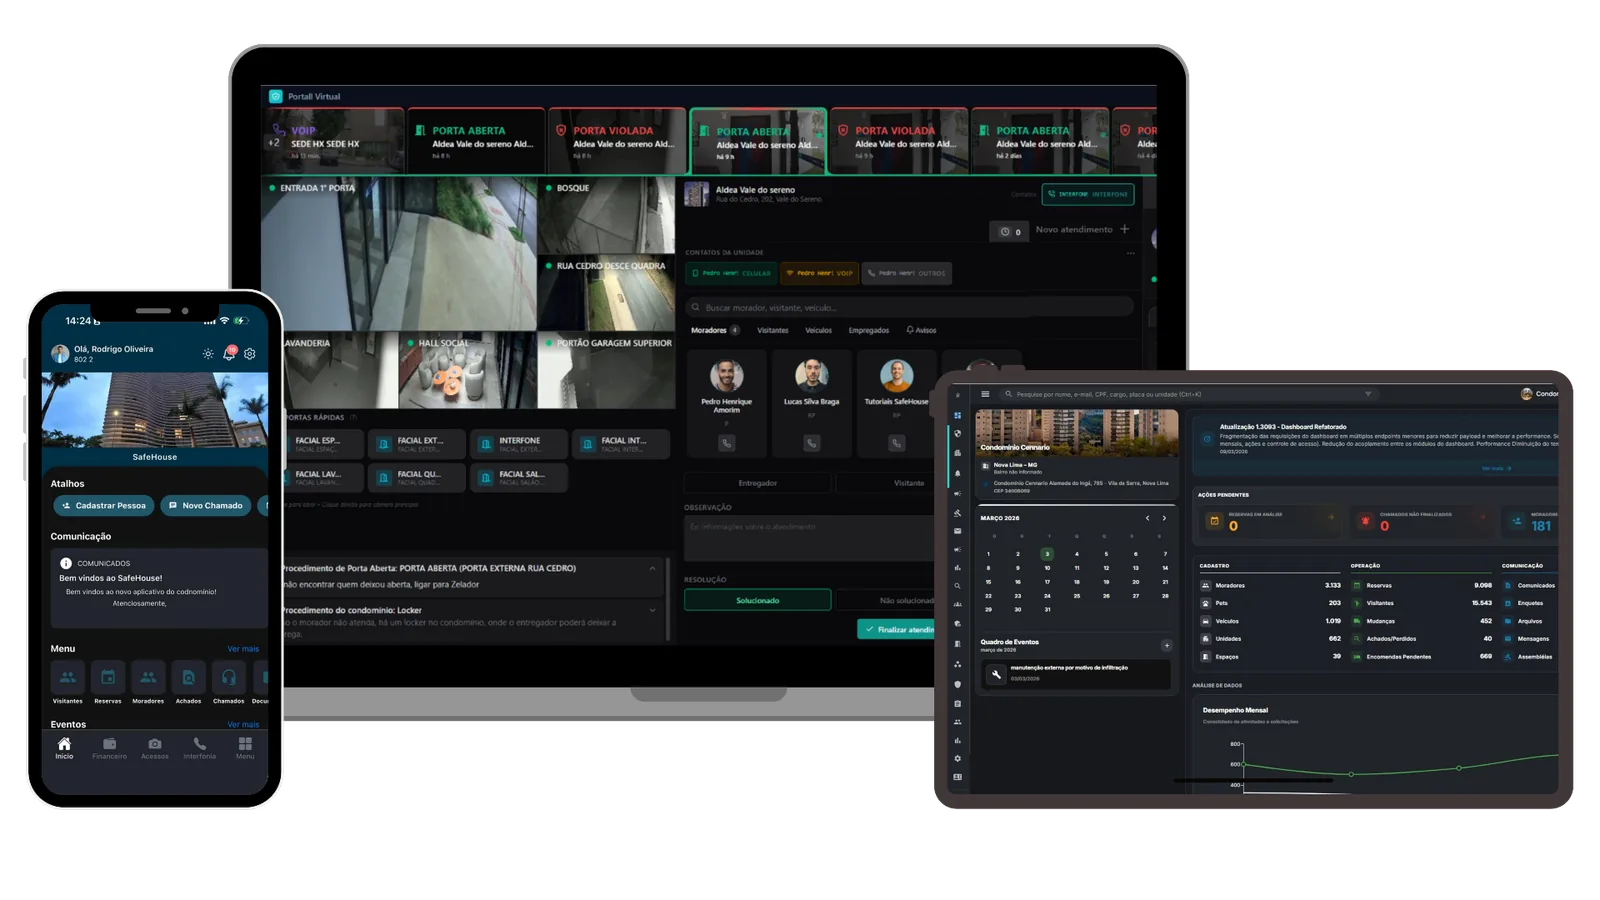Screen dimensions: 1600x900
Task: Switch to Visitantes tab on laptop
Action: point(773,330)
